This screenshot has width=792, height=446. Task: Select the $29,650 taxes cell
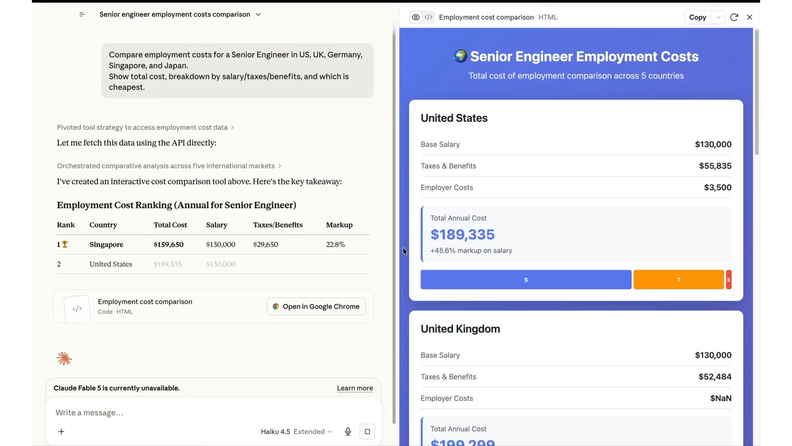tap(265, 244)
